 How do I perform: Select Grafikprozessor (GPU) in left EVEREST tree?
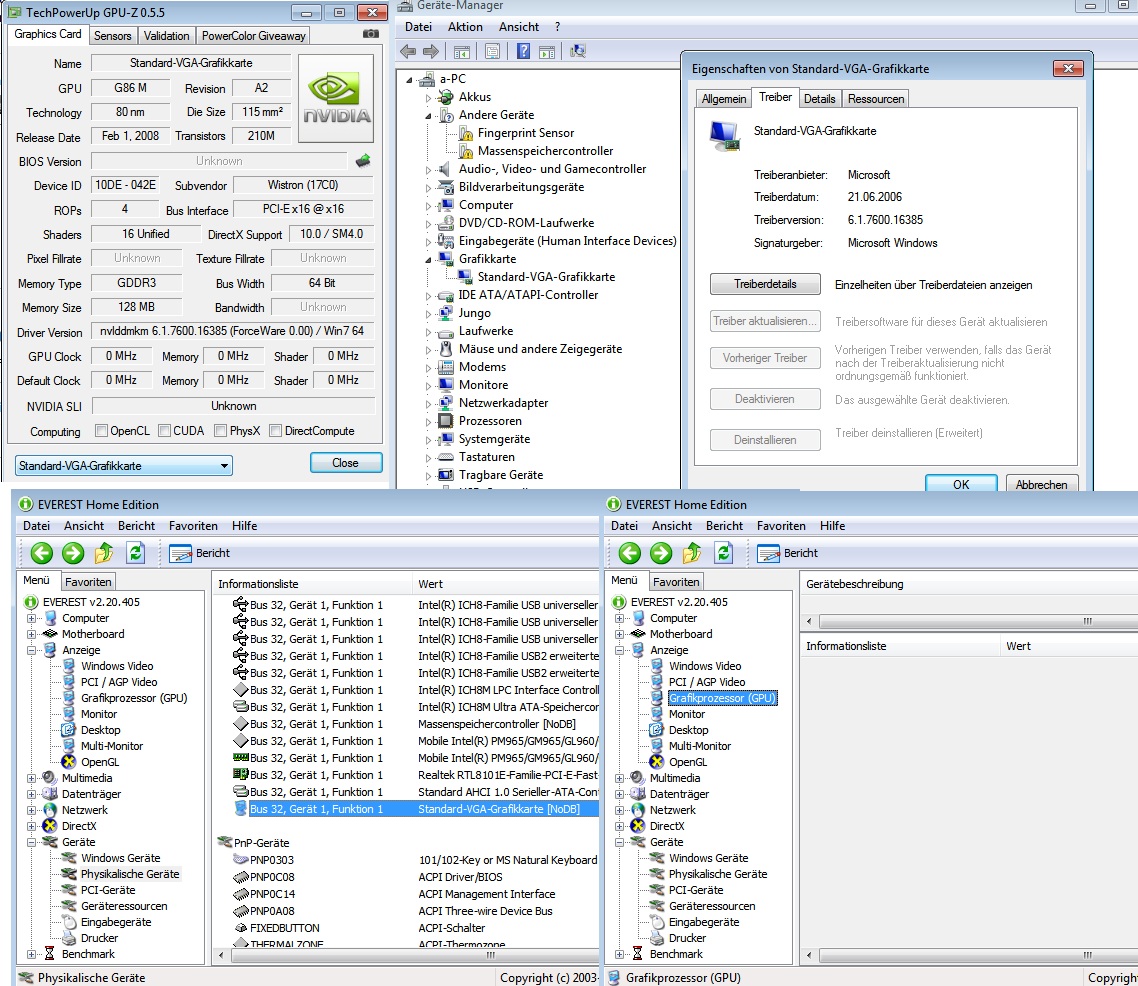(x=134, y=698)
